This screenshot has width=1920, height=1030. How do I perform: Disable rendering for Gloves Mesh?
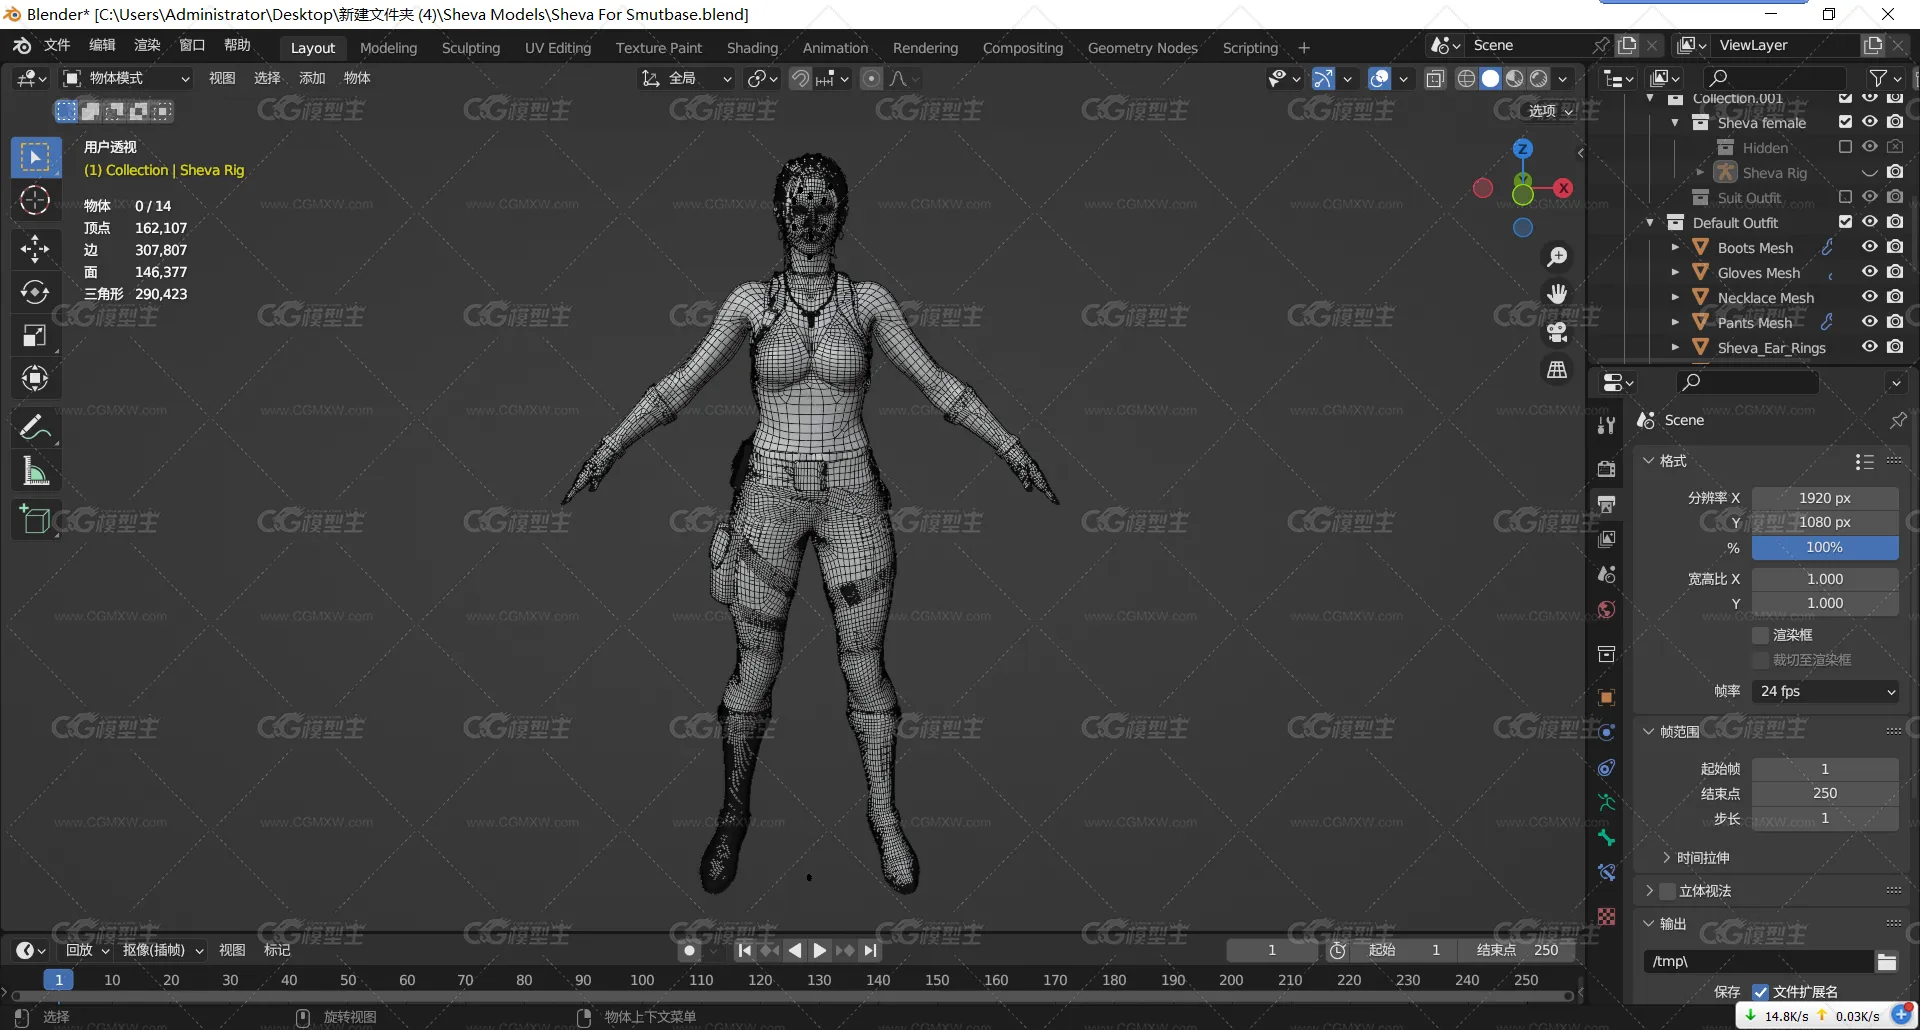click(x=1895, y=272)
